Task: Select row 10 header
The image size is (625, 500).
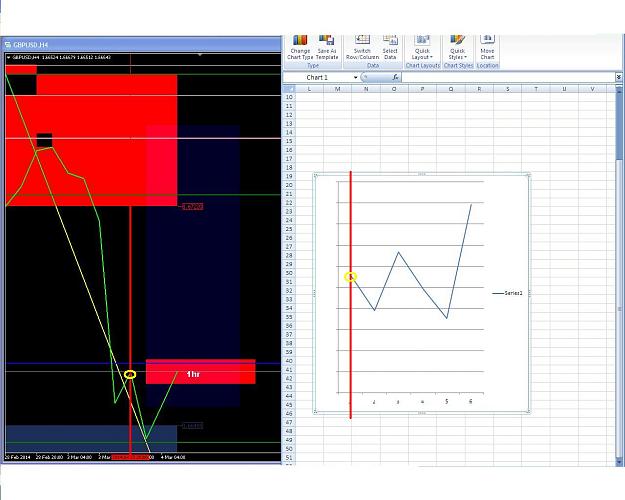Action: tap(289, 97)
